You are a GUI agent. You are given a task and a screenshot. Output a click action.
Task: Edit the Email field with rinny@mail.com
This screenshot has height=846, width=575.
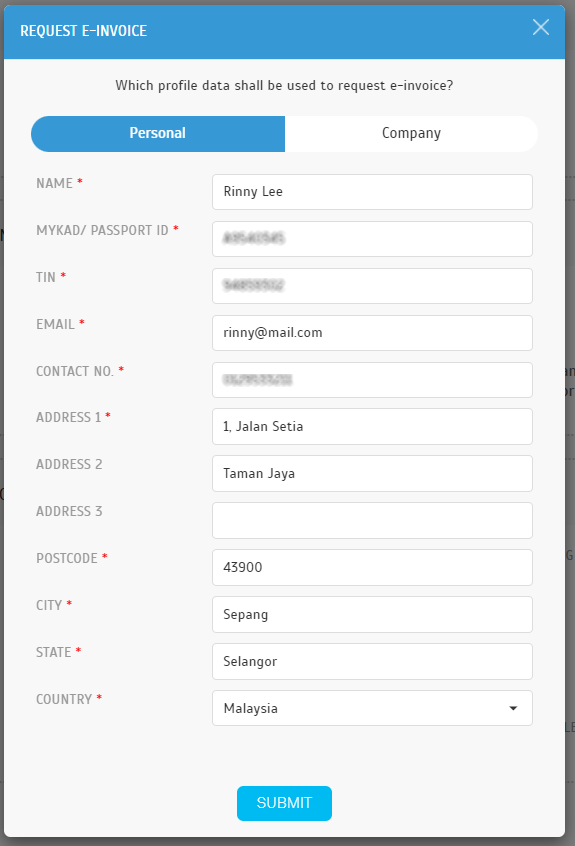[372, 332]
